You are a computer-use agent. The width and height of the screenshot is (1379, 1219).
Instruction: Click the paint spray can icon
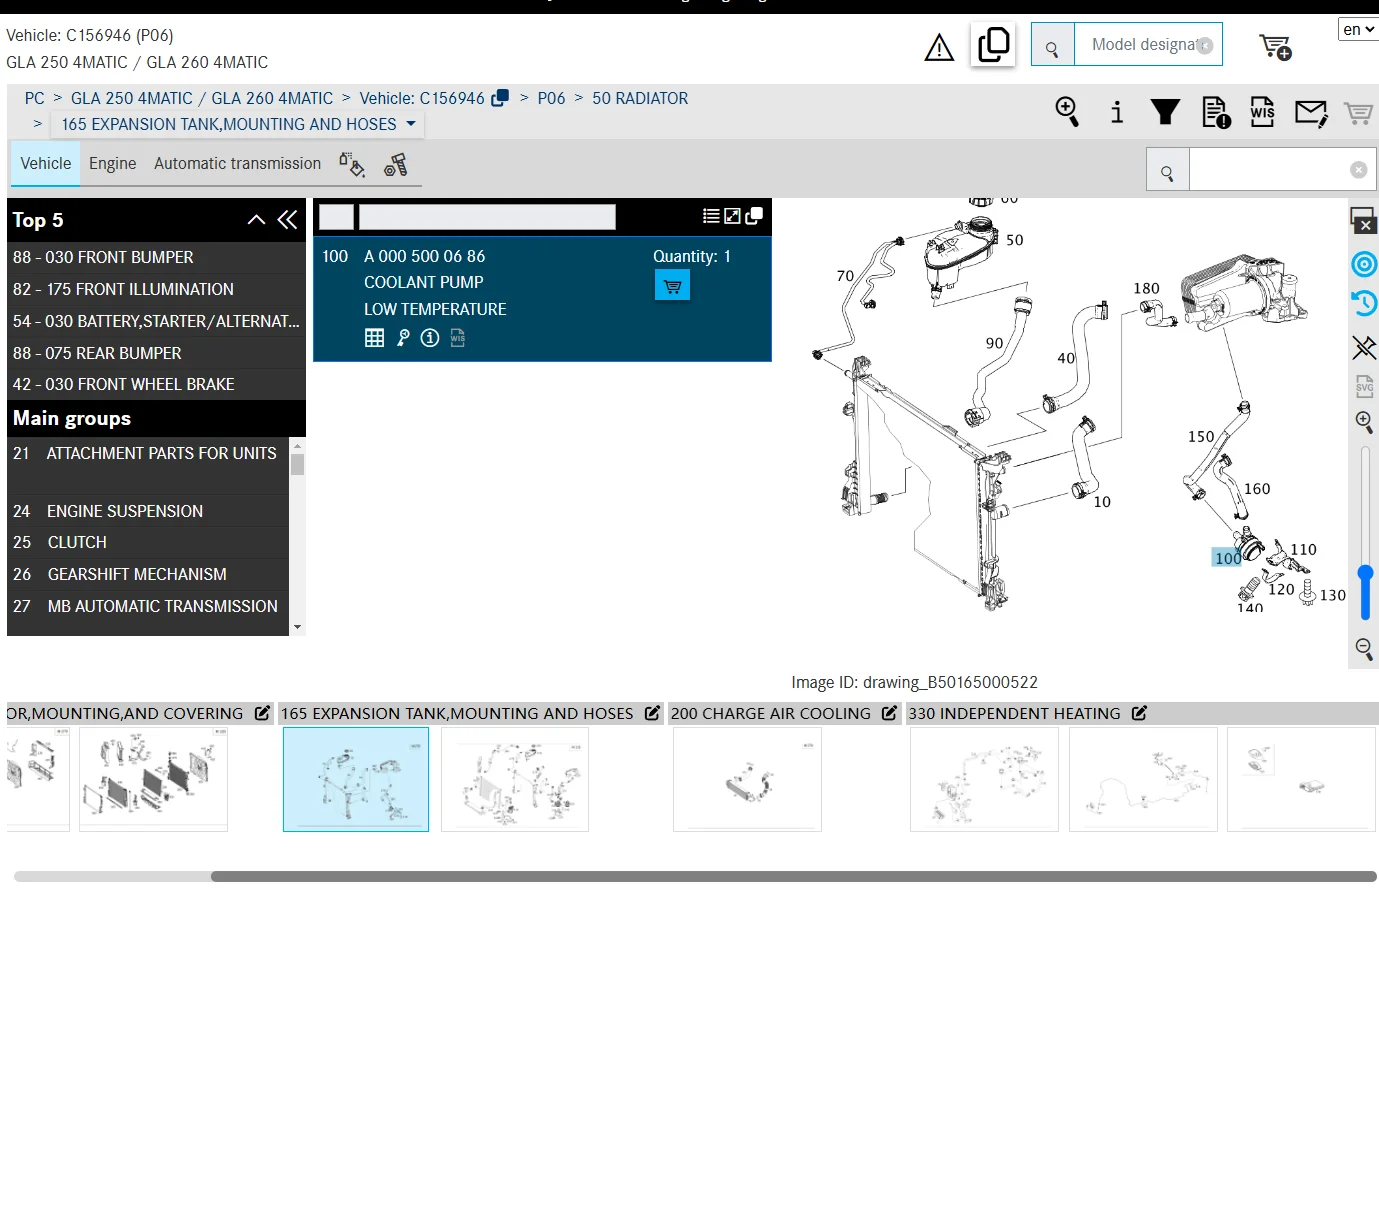[x=352, y=165]
